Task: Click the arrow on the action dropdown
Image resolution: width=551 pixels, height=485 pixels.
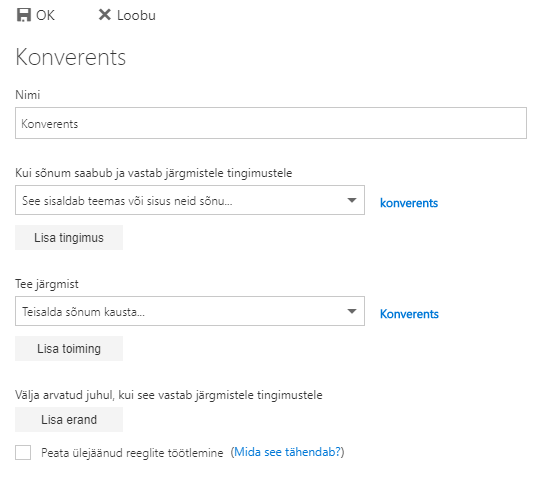Action: click(x=352, y=311)
